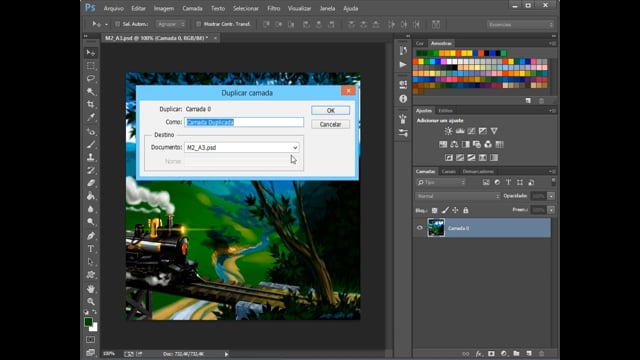Image resolution: width=640 pixels, height=360 pixels.
Task: Select the Brush tool
Action: (x=91, y=144)
